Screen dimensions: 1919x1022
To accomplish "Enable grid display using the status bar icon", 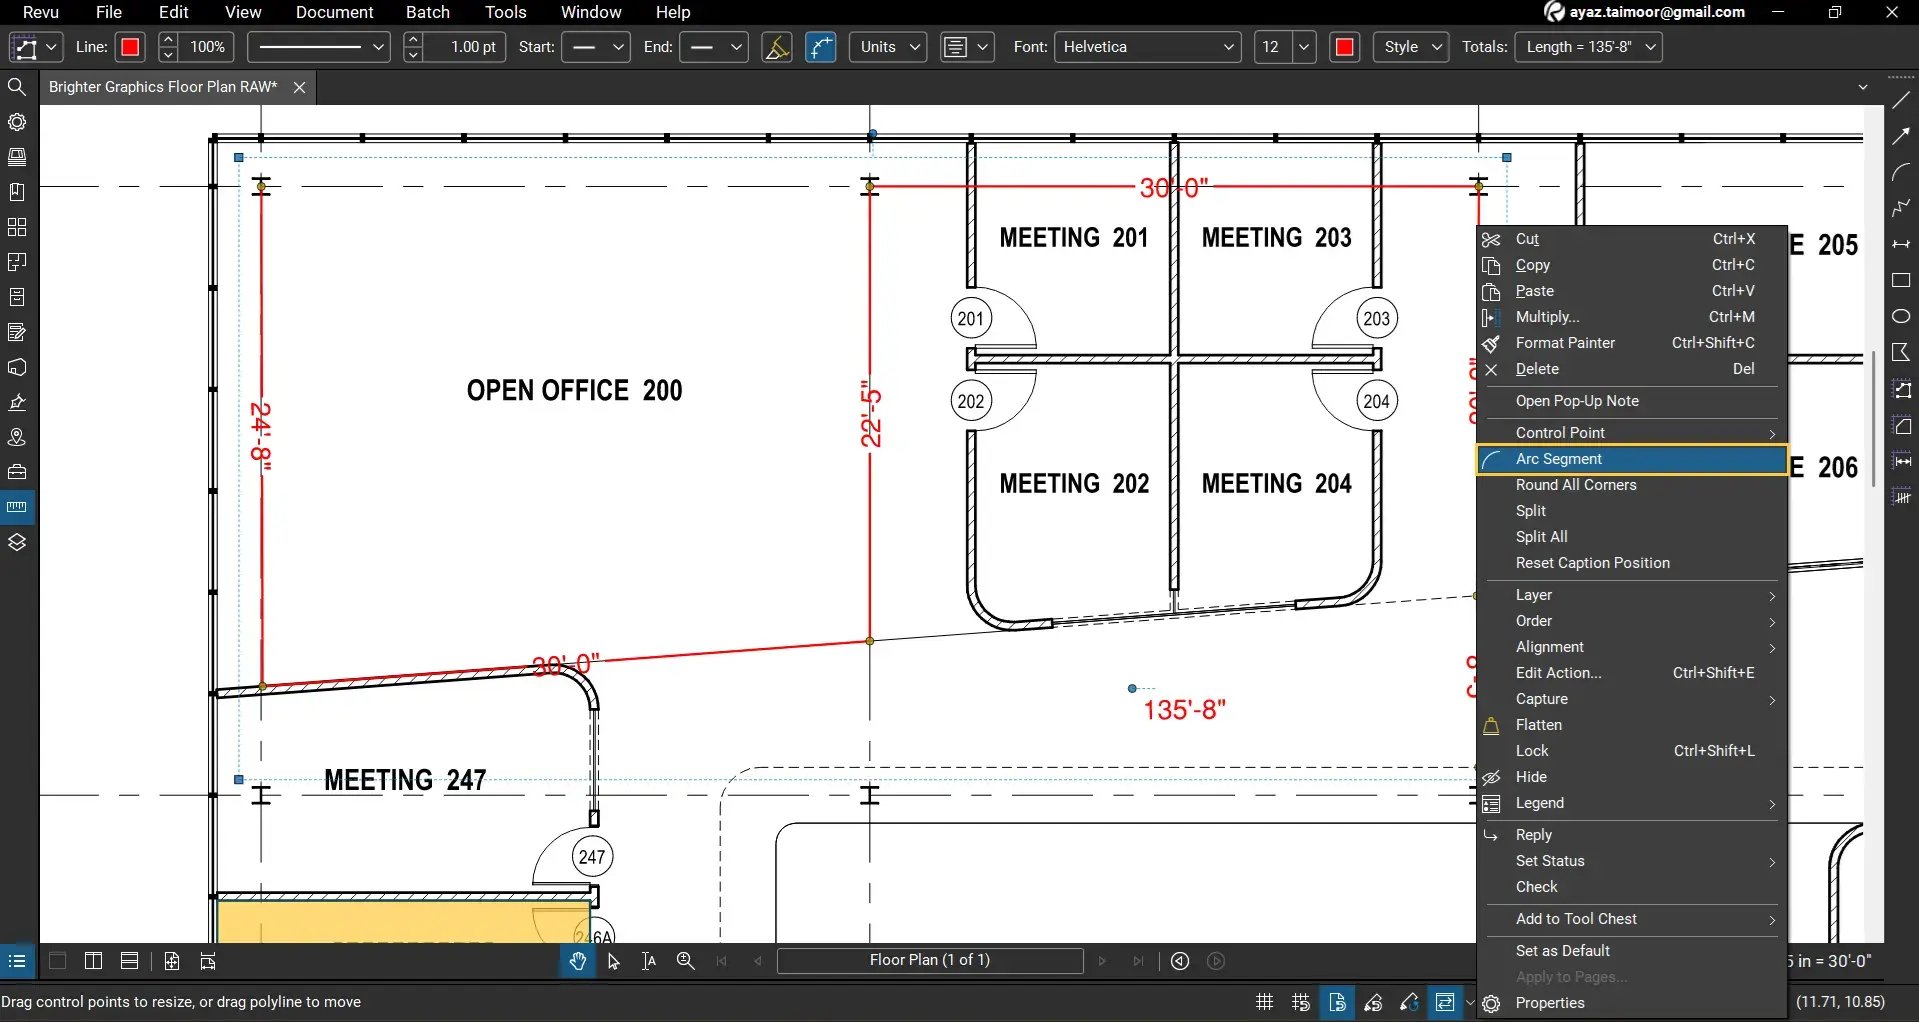I will coord(1263,1002).
